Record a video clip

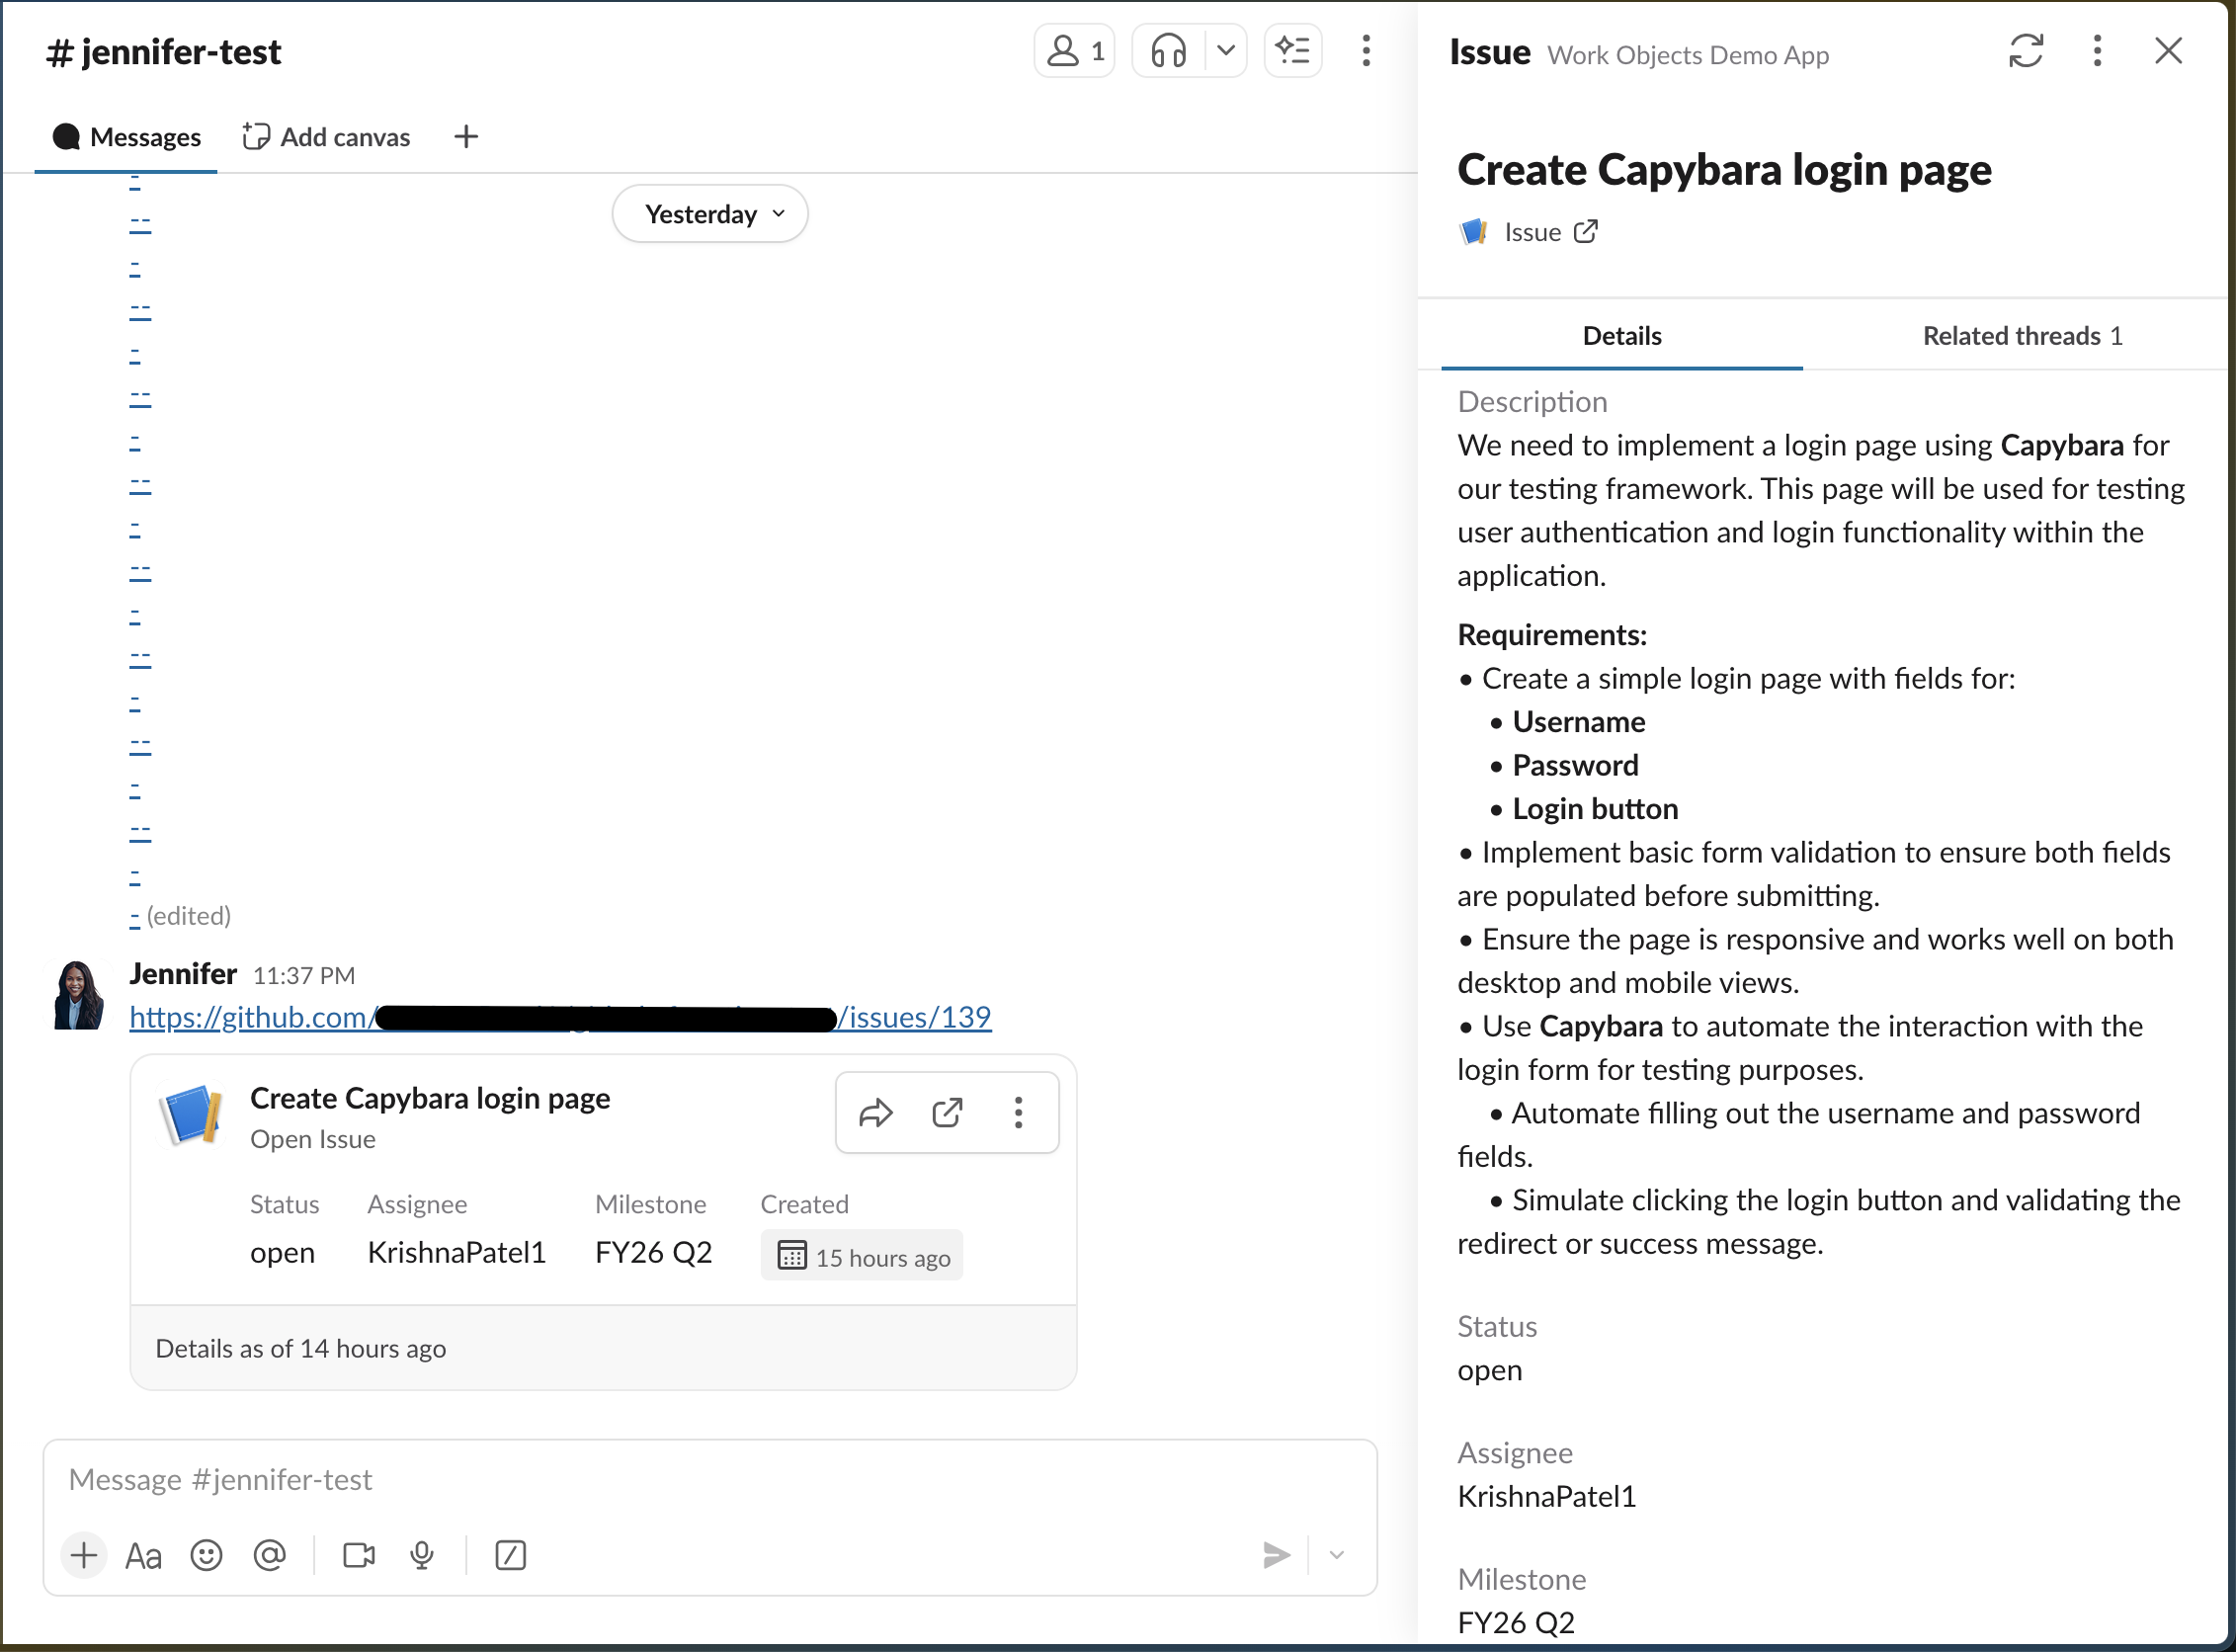point(358,1555)
